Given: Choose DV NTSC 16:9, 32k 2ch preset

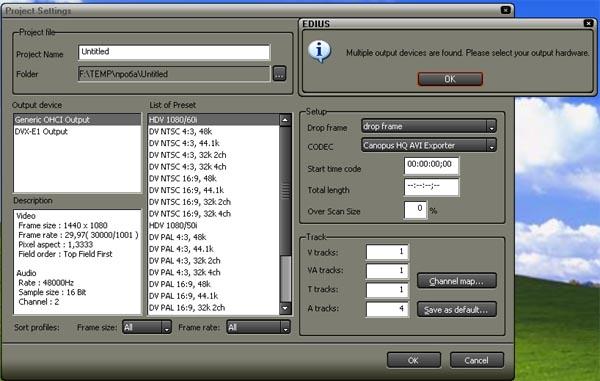Looking at the screenshot, I should coord(214,202).
